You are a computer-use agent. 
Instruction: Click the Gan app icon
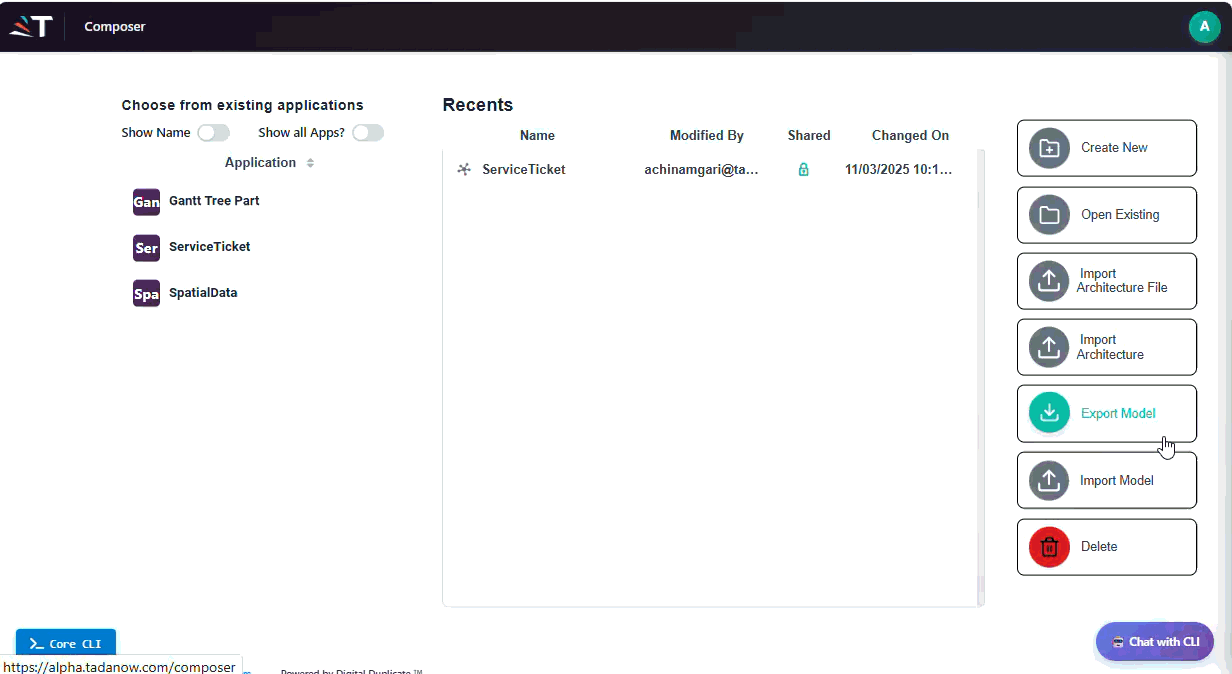coord(146,202)
